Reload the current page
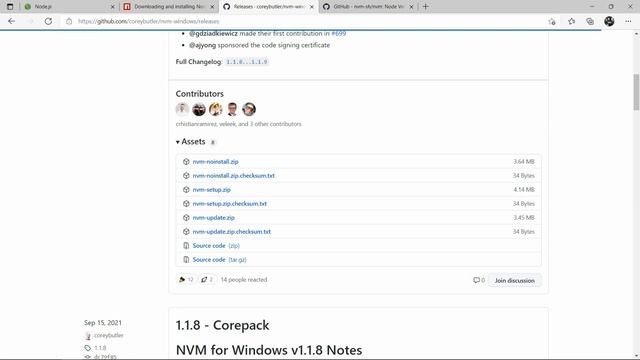 (x=48, y=21)
